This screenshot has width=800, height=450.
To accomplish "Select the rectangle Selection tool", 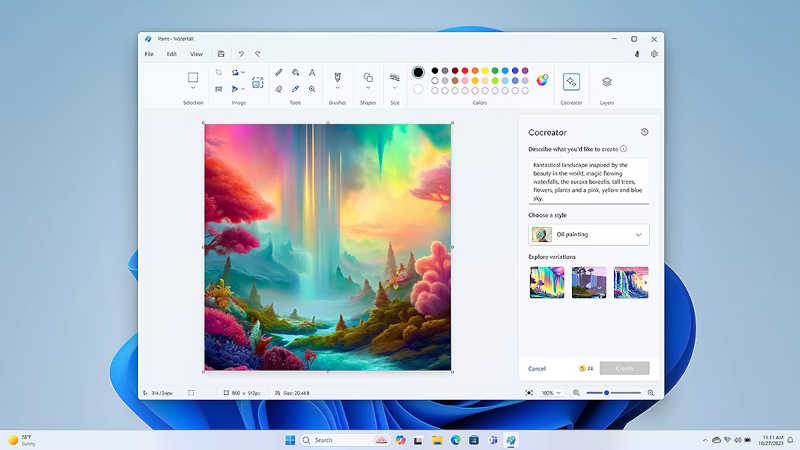I will (193, 77).
